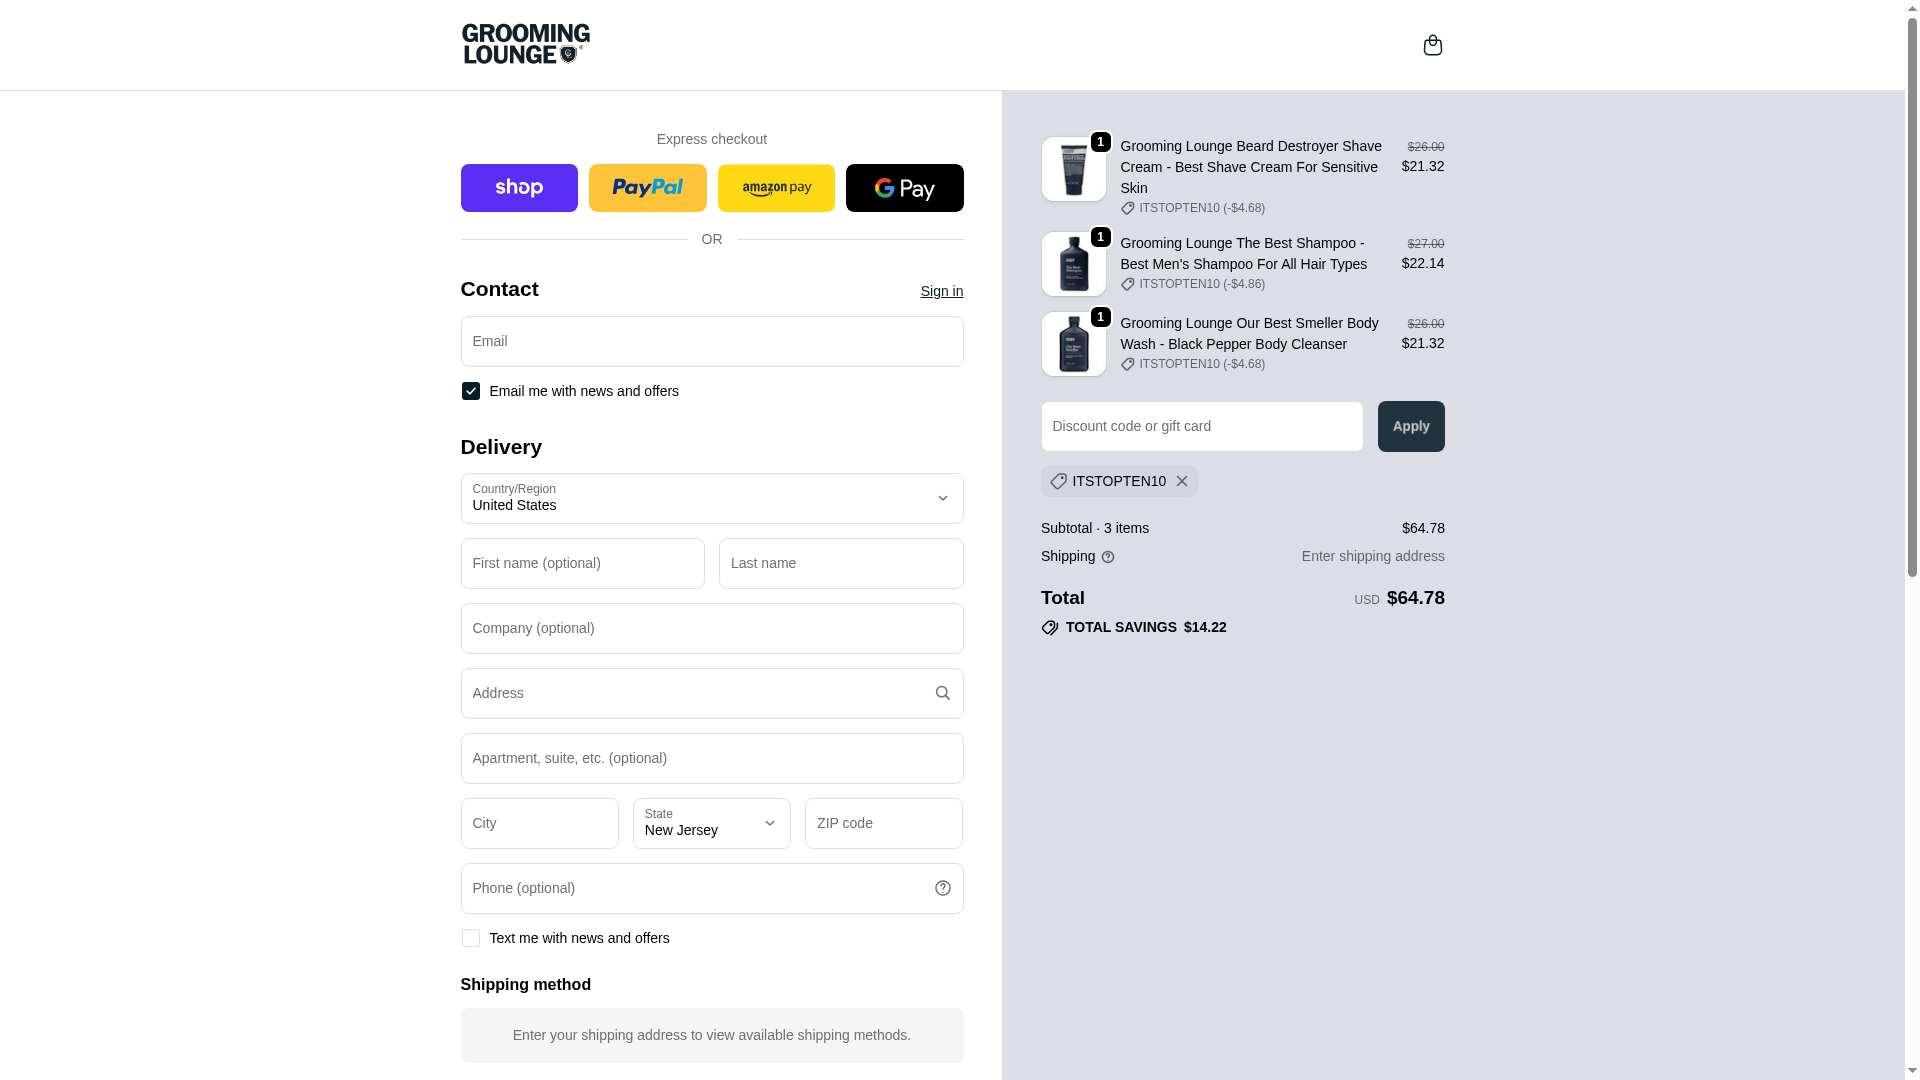Click the shipping info question mark icon
1920x1080 pixels.
(1108, 557)
